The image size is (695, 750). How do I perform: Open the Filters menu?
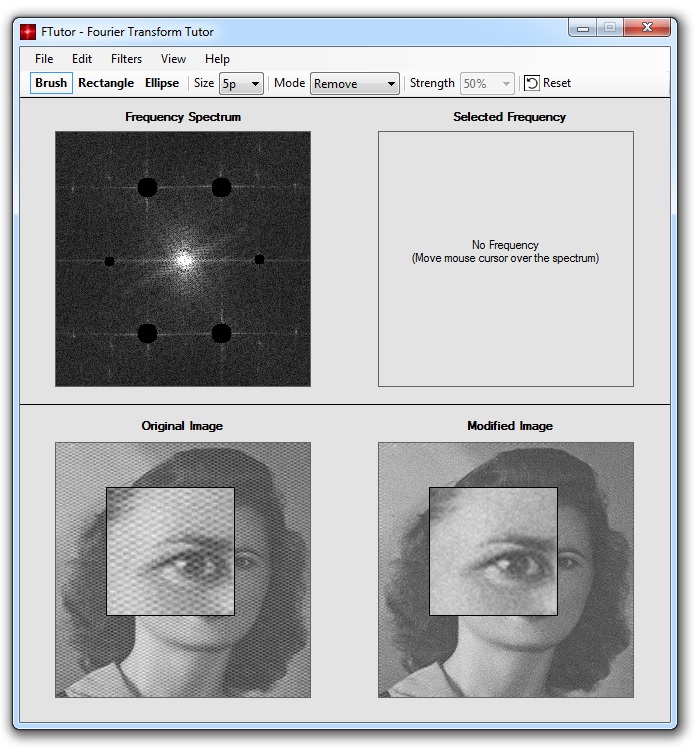coord(126,59)
